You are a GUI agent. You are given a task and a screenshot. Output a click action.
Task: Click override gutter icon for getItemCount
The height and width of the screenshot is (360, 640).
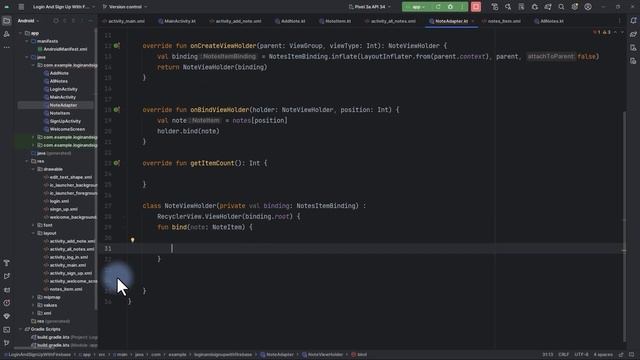tap(116, 163)
